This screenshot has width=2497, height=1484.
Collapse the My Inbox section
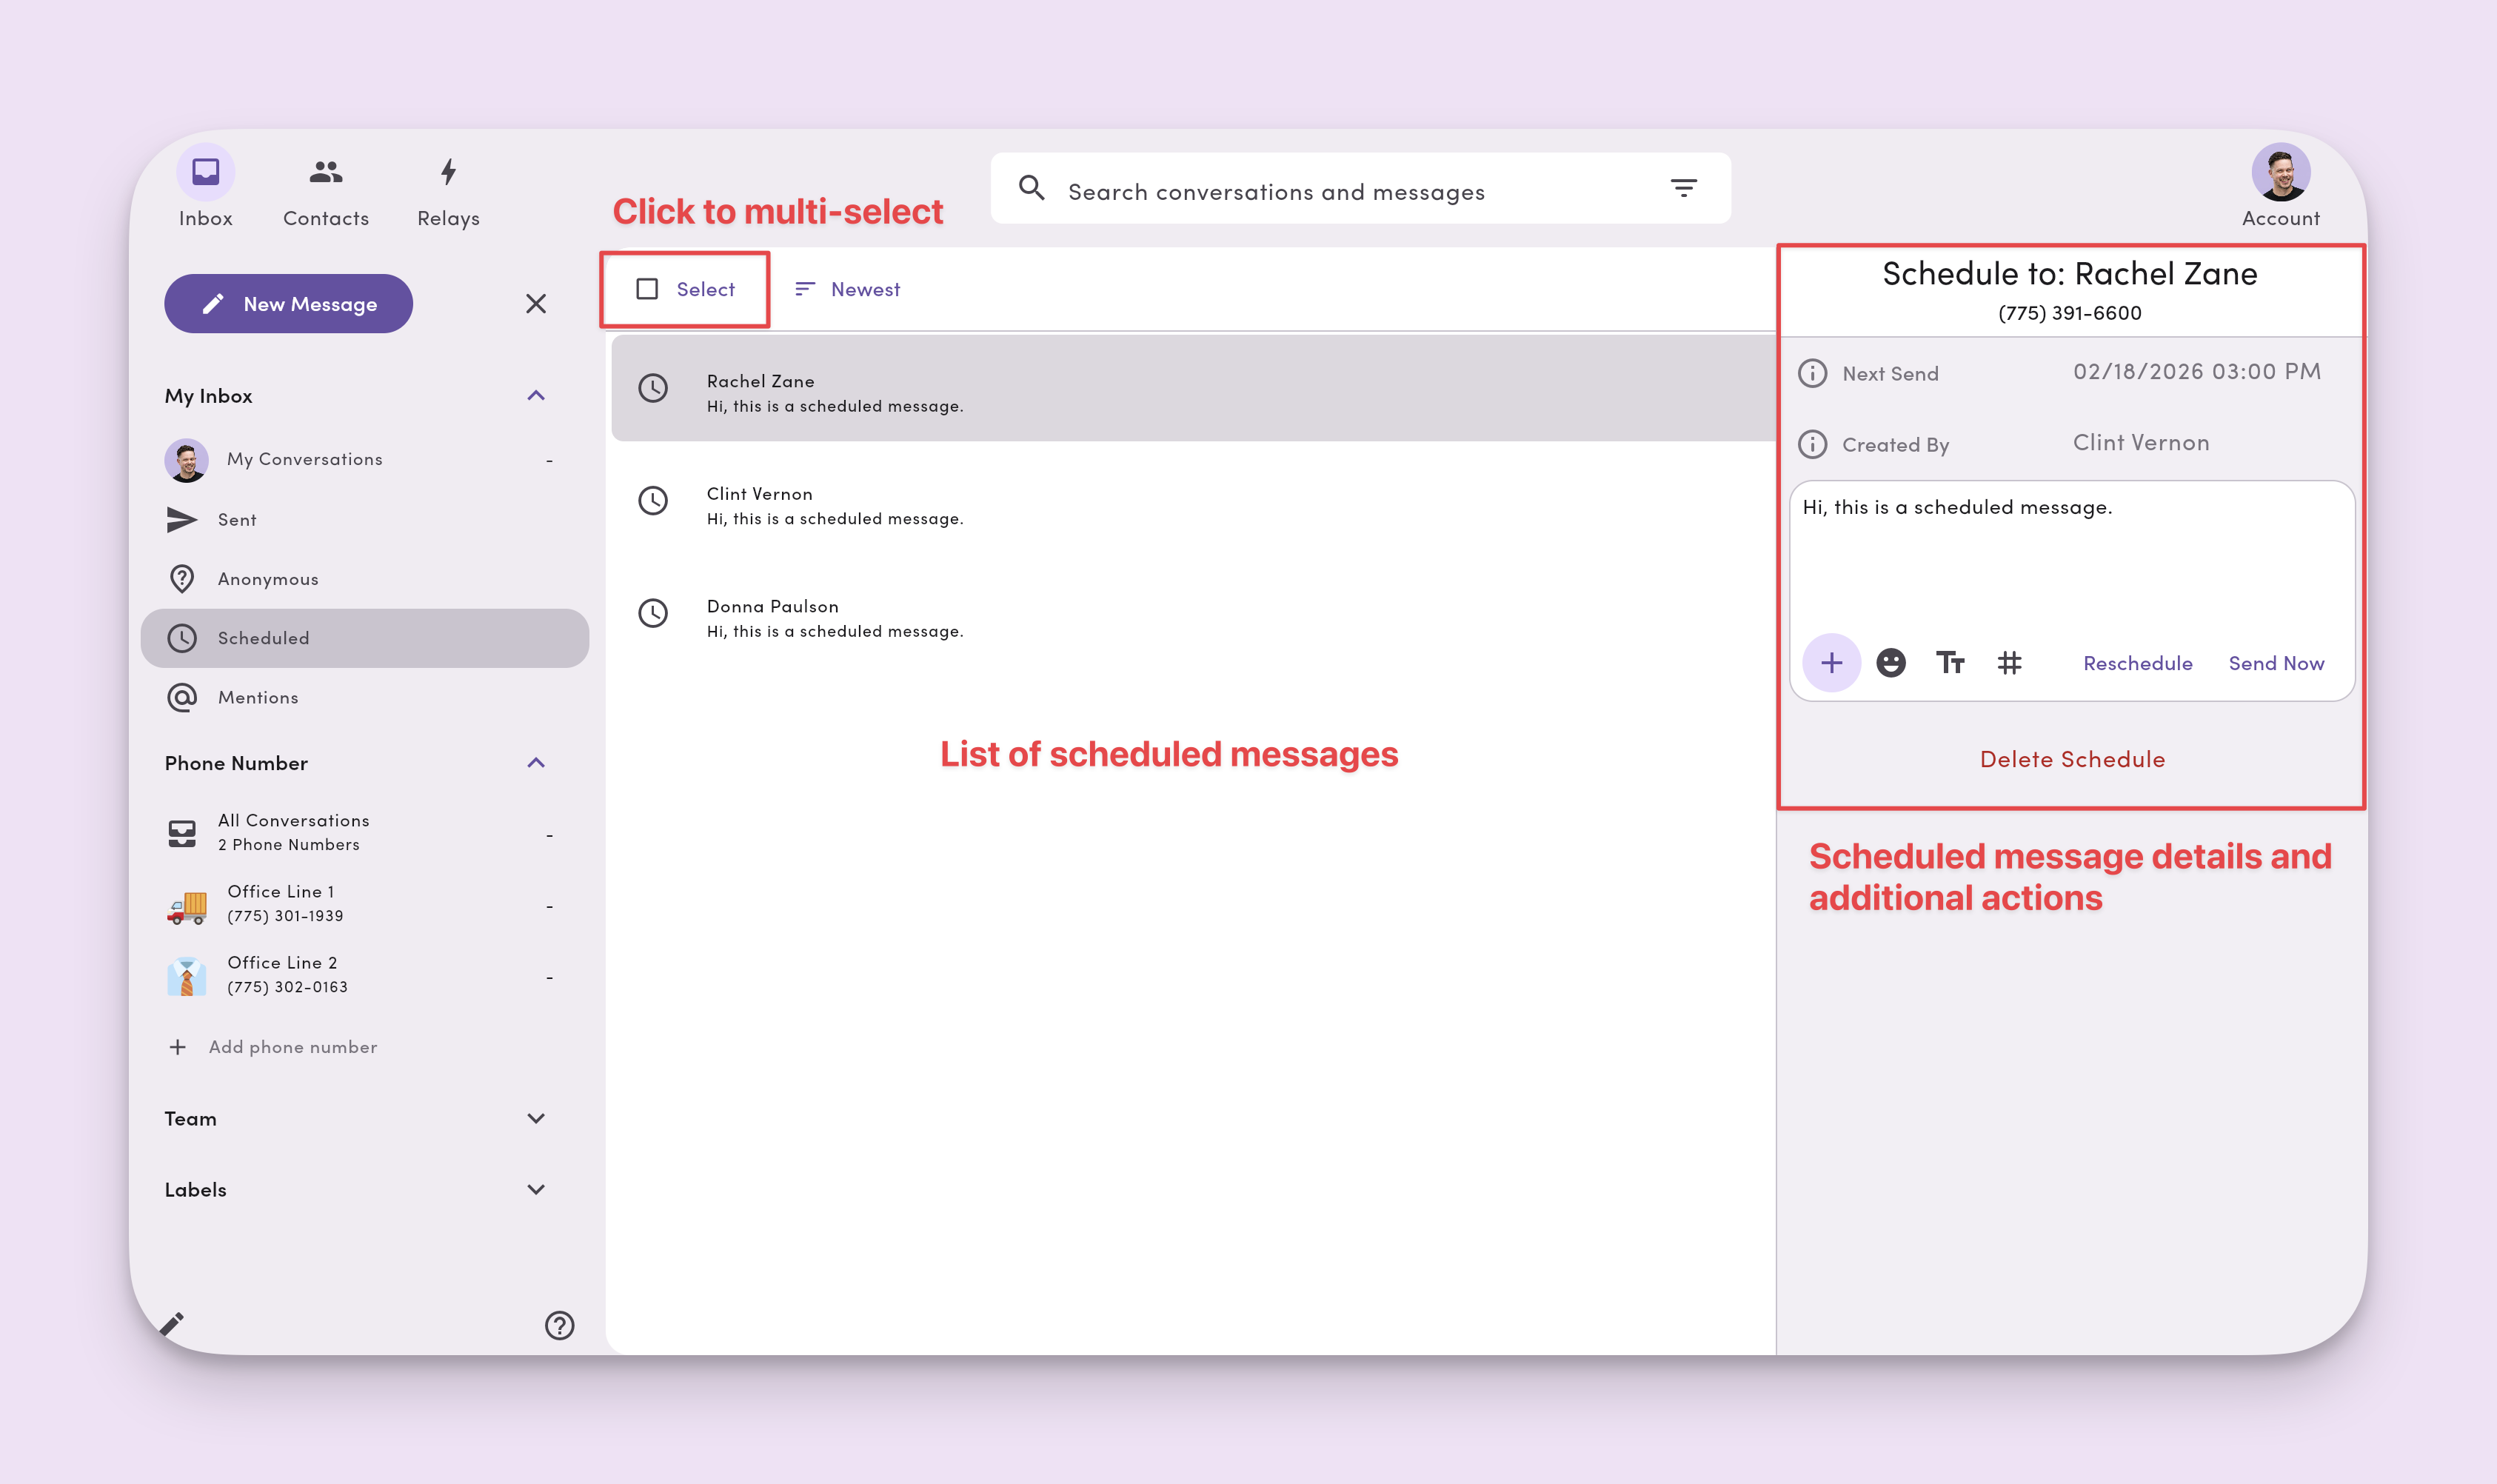(x=537, y=395)
